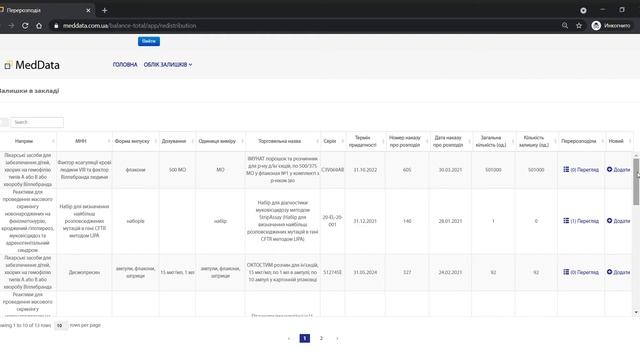Select the Десмопресин cell
Viewport: 640px width, 360px height.
point(84,272)
